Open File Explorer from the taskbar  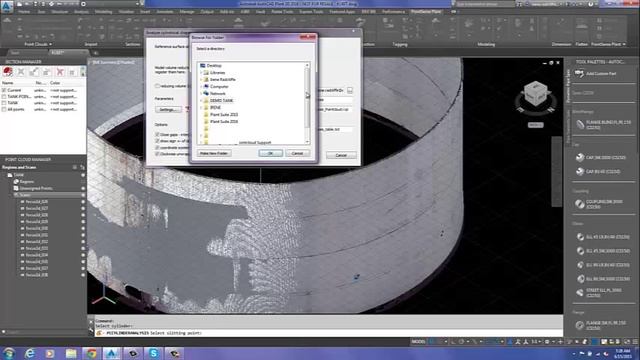point(71,353)
